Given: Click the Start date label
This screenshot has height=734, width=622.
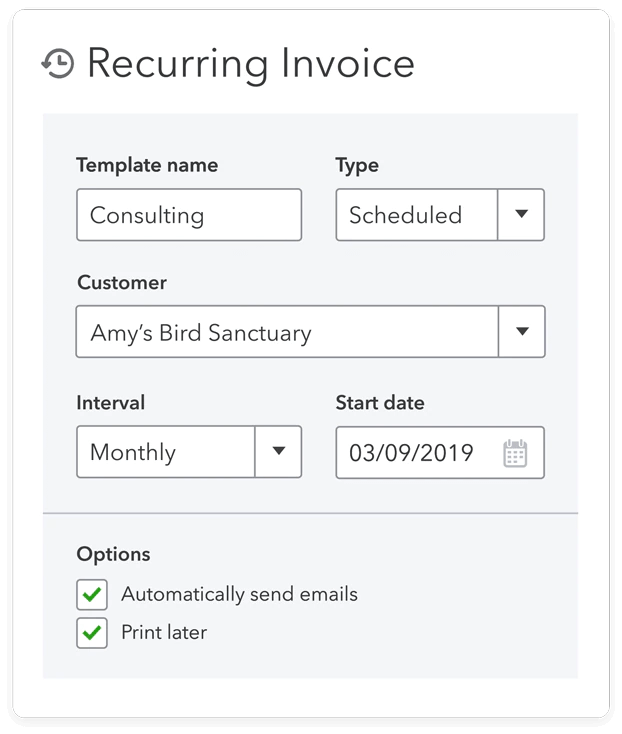Looking at the screenshot, I should pos(380,403).
